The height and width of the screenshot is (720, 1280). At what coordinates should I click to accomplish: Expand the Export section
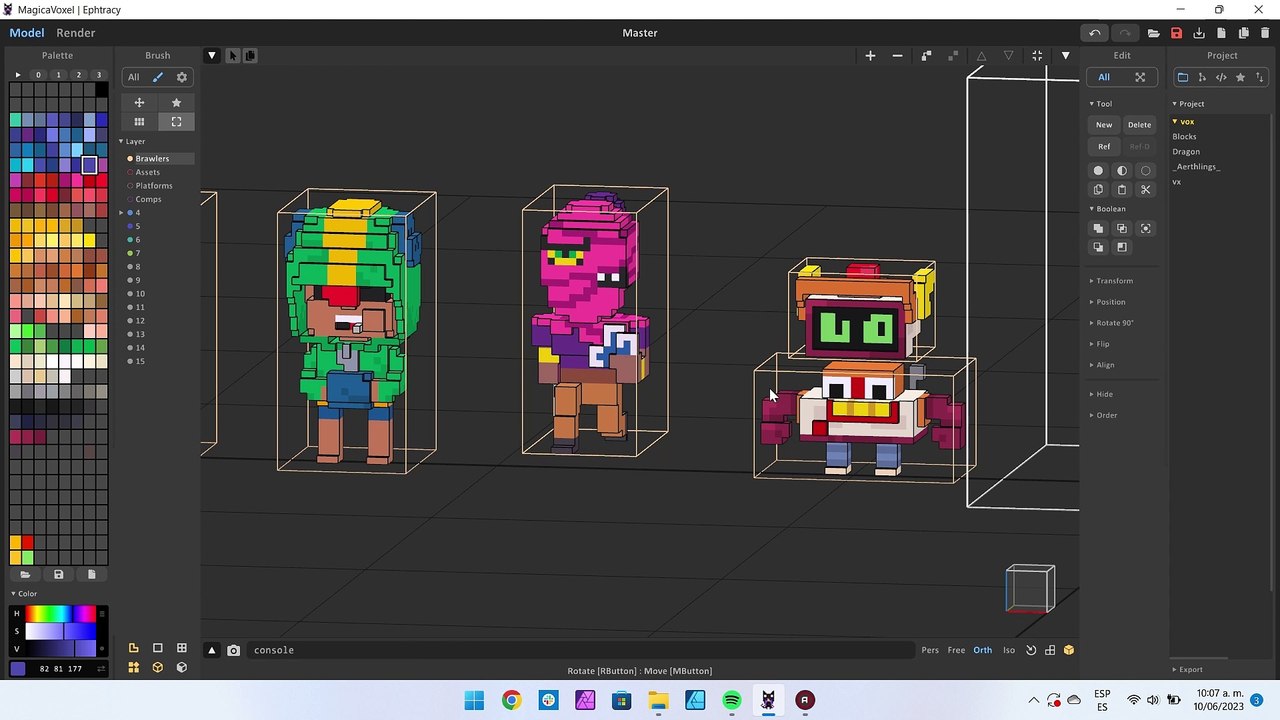pyautogui.click(x=1190, y=670)
